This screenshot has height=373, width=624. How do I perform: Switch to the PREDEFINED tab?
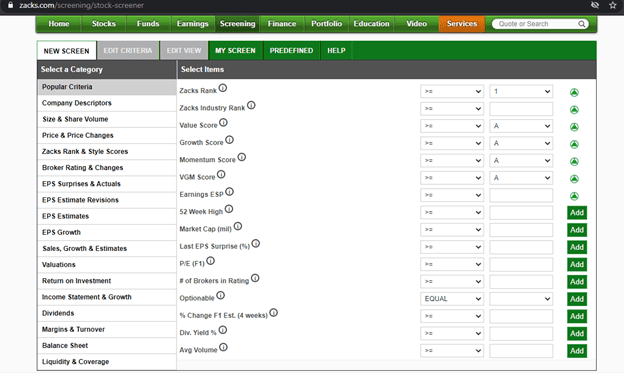(291, 51)
